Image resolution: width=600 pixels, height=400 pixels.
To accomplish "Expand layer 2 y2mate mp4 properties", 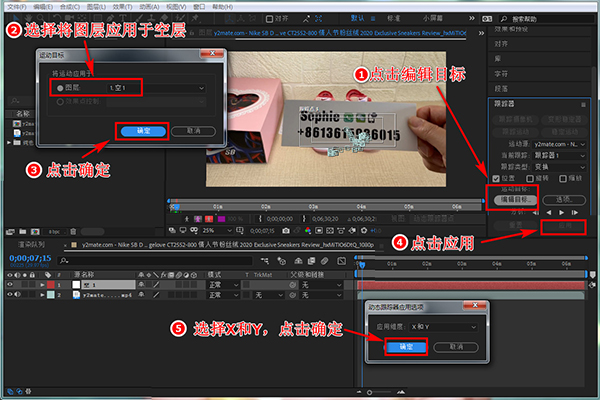I will [x=42, y=295].
